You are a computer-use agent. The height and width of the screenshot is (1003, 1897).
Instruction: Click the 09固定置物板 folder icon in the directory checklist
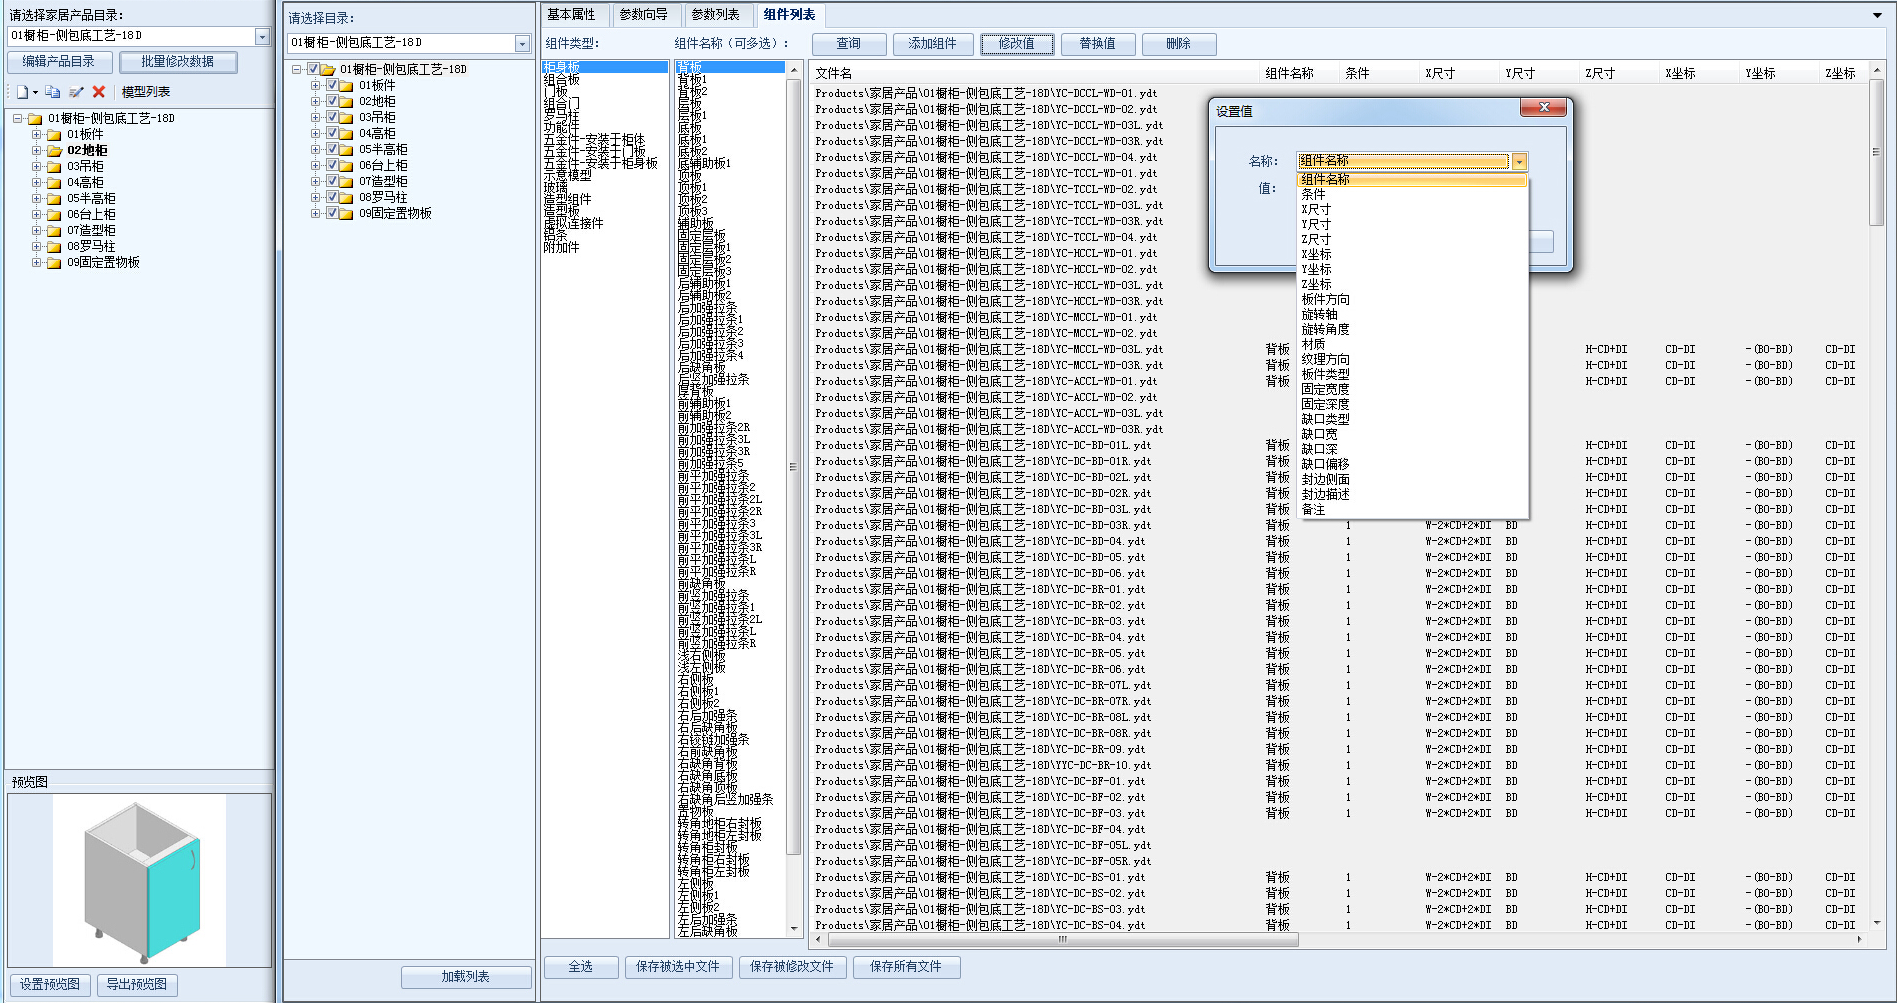(346, 214)
